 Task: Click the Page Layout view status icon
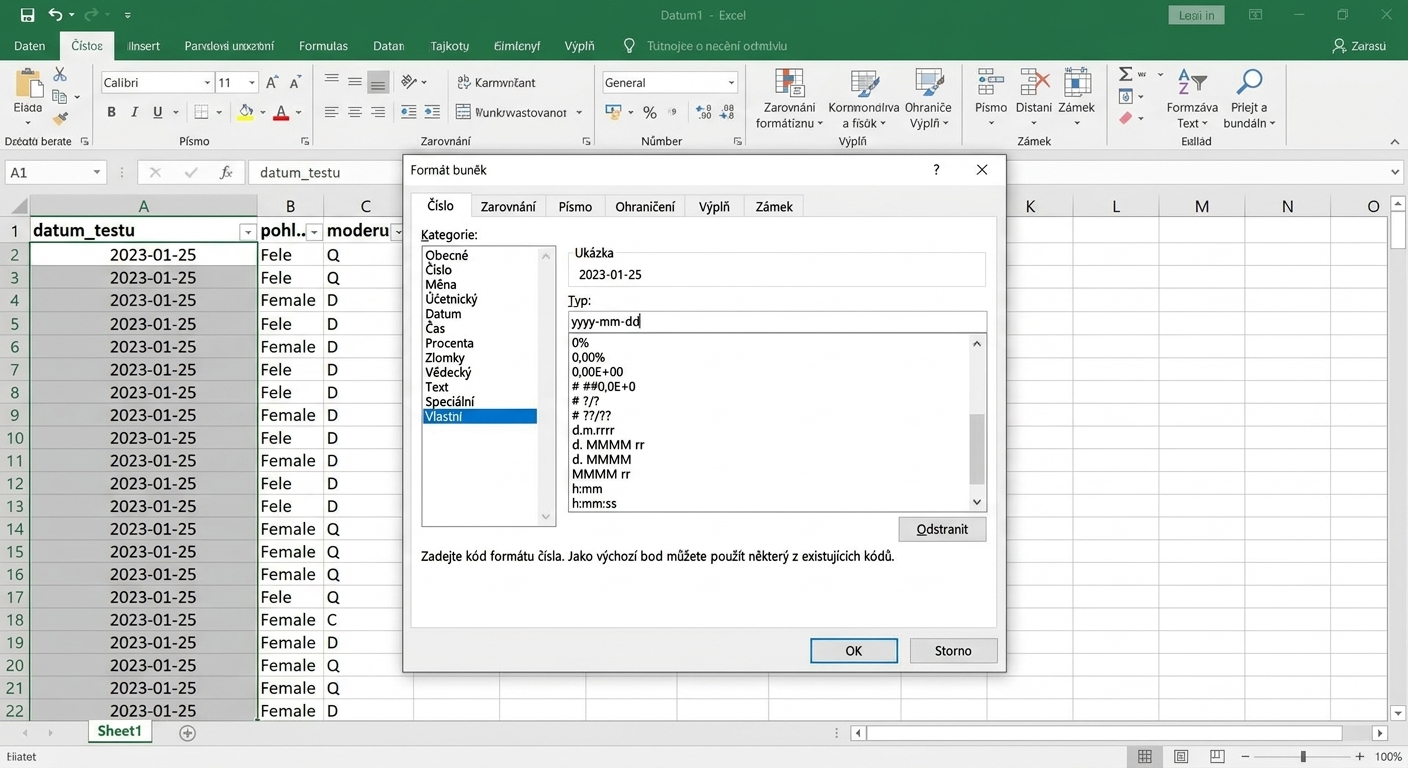1181,757
